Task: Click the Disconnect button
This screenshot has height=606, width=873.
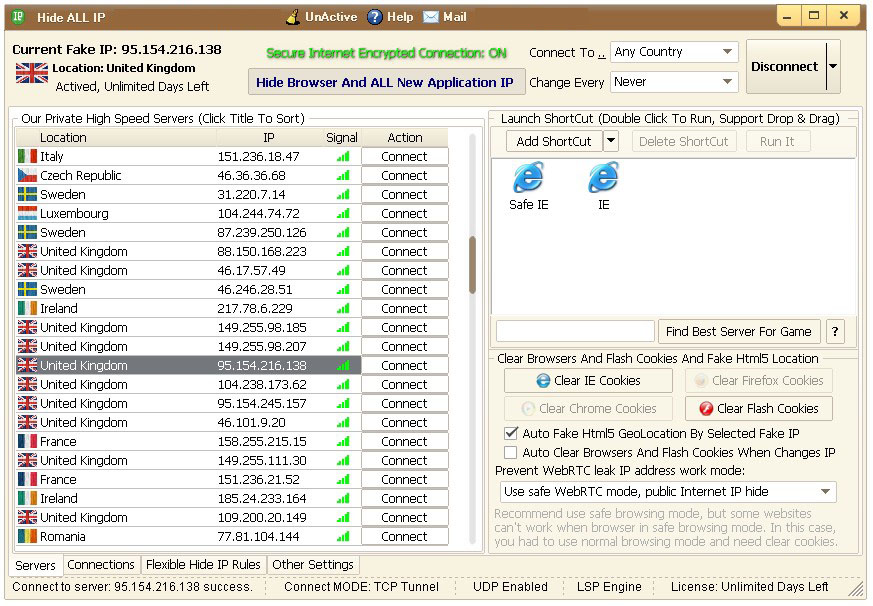Action: point(785,66)
